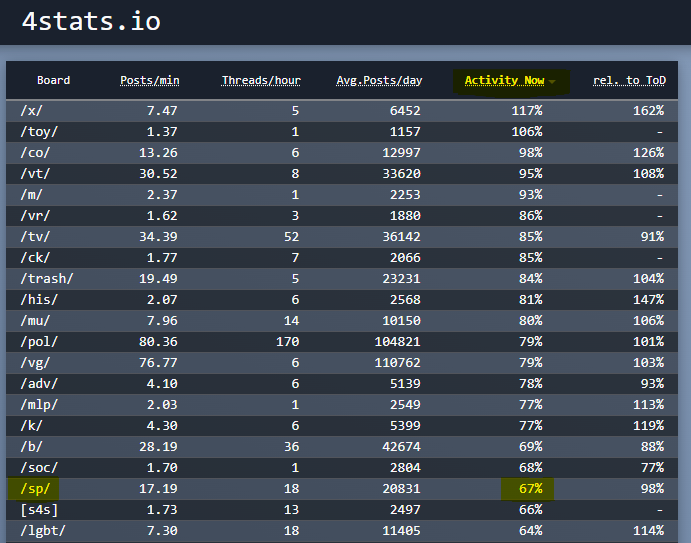Select the /k/ board name
Image resolution: width=691 pixels, height=543 pixels.
pyautogui.click(x=31, y=426)
